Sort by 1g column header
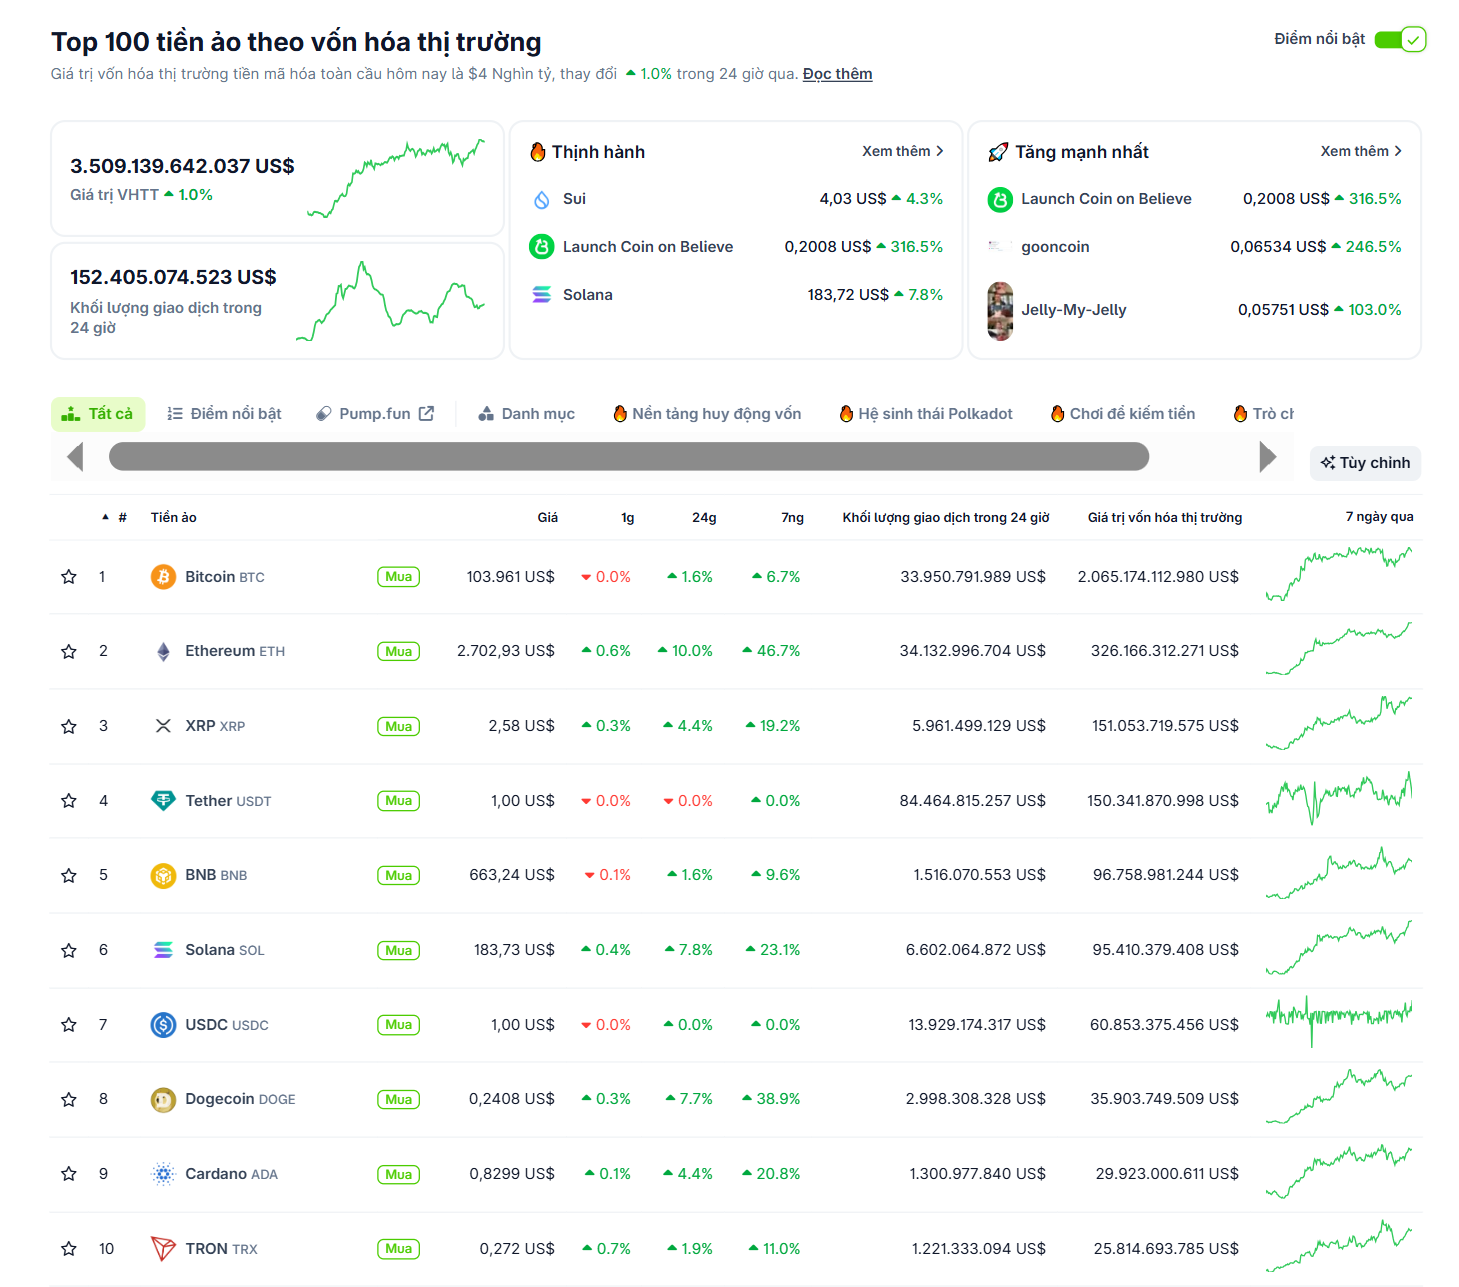The image size is (1459, 1287). (627, 517)
